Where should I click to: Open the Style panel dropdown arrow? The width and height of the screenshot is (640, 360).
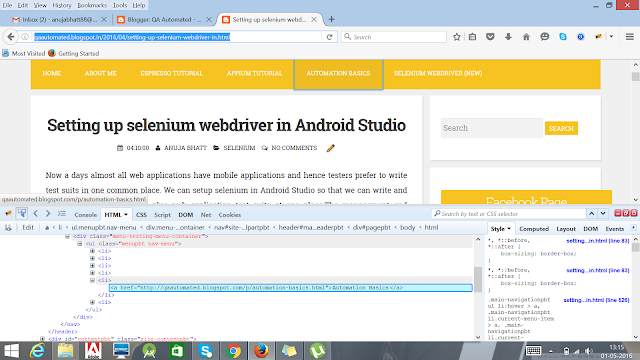[x=509, y=229]
